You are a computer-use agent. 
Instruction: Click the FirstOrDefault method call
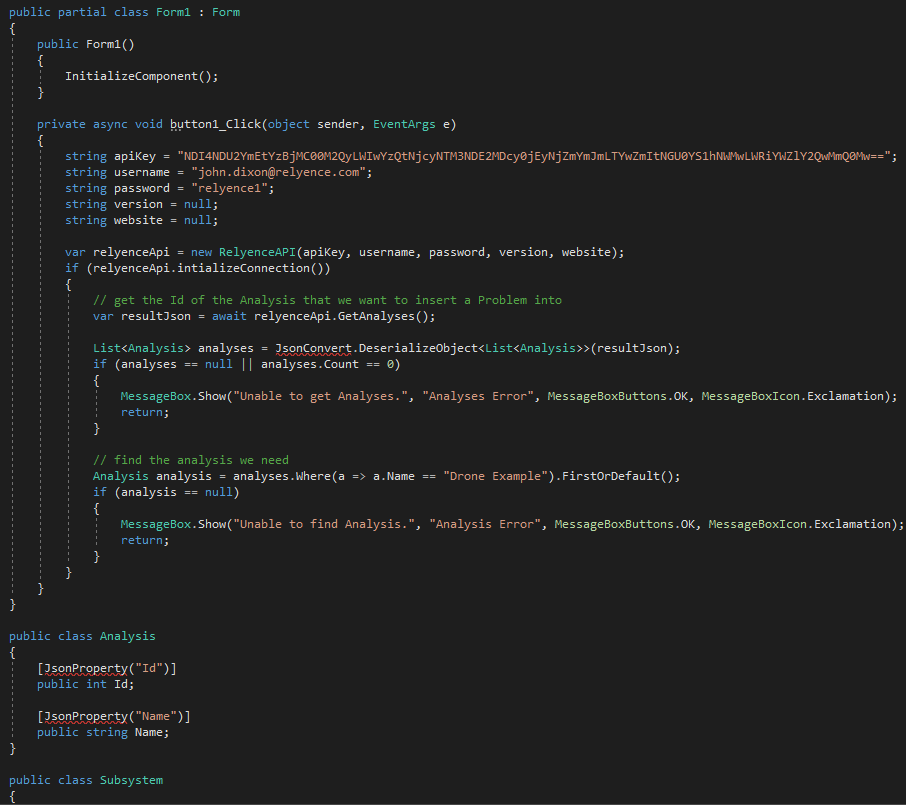tap(614, 476)
